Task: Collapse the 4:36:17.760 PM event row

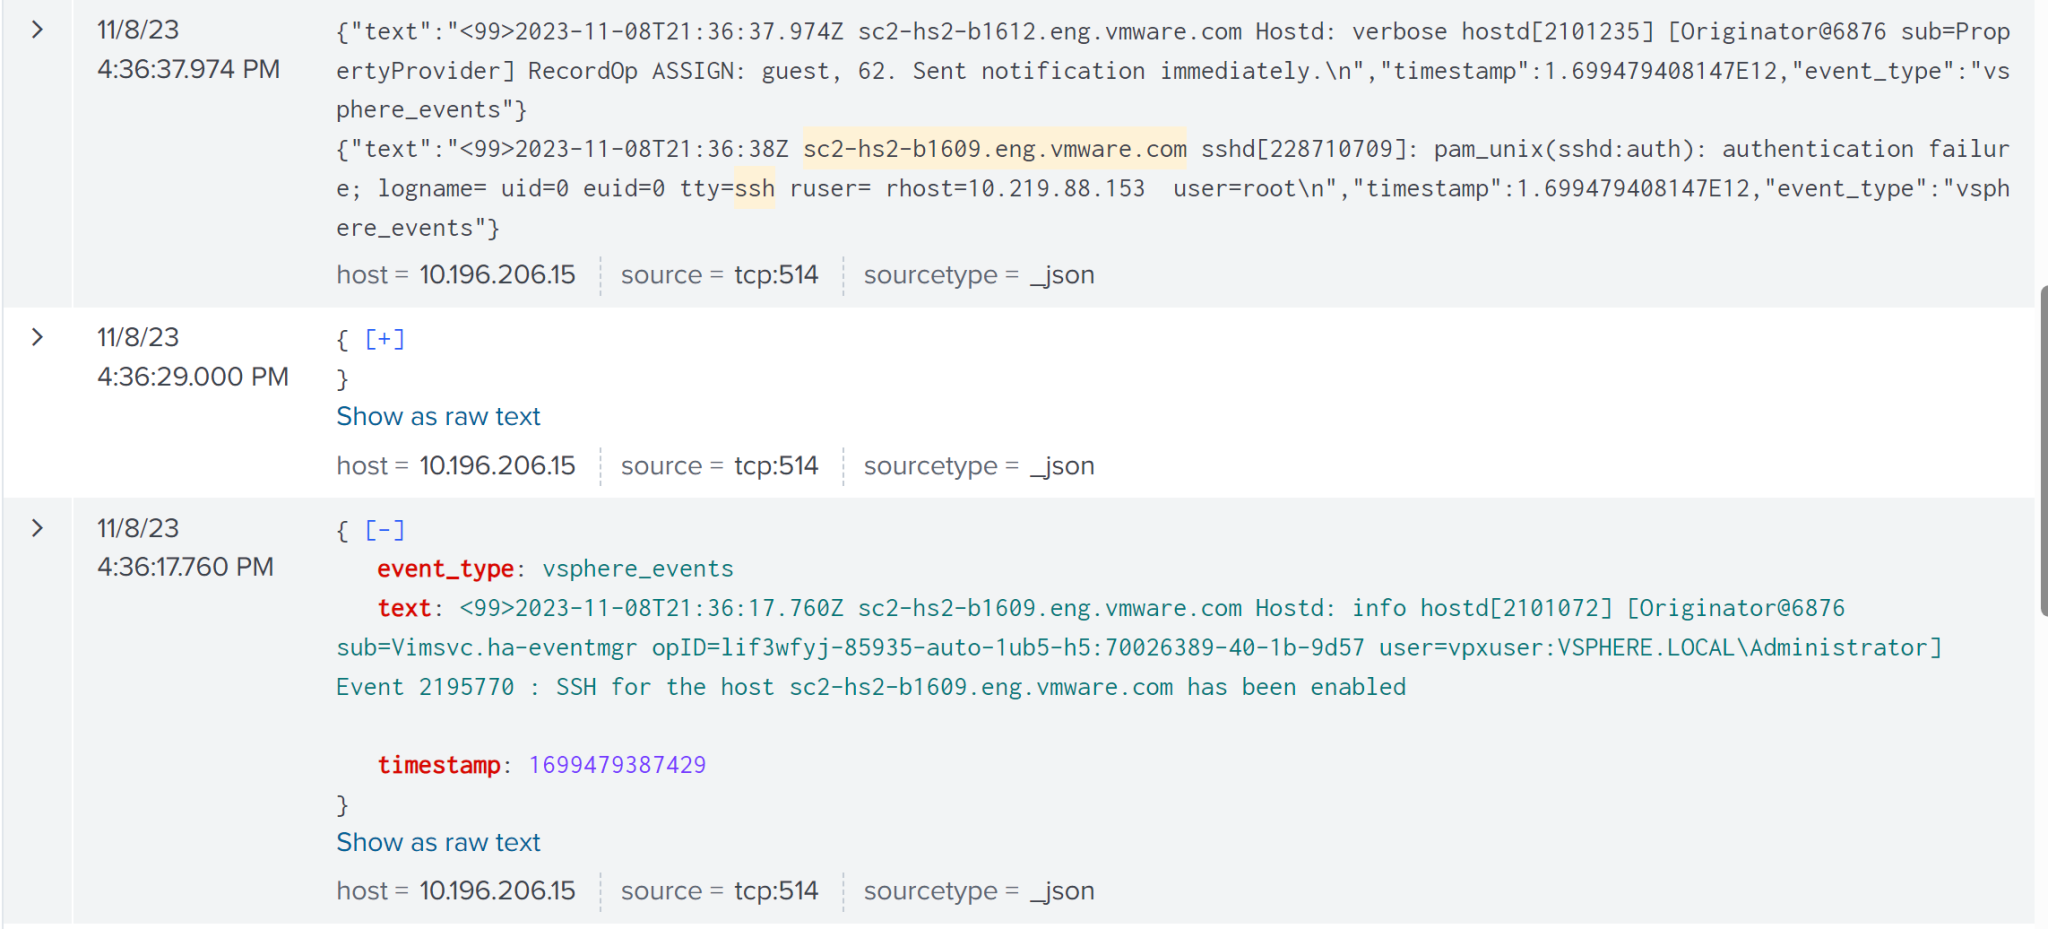Action: [37, 529]
